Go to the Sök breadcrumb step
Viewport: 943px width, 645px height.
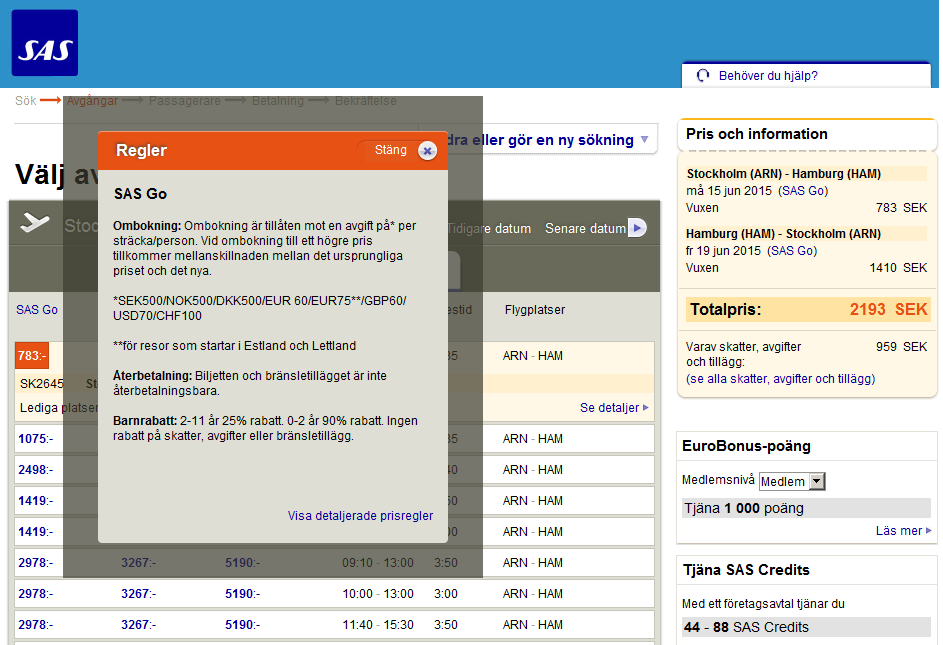[x=25, y=100]
